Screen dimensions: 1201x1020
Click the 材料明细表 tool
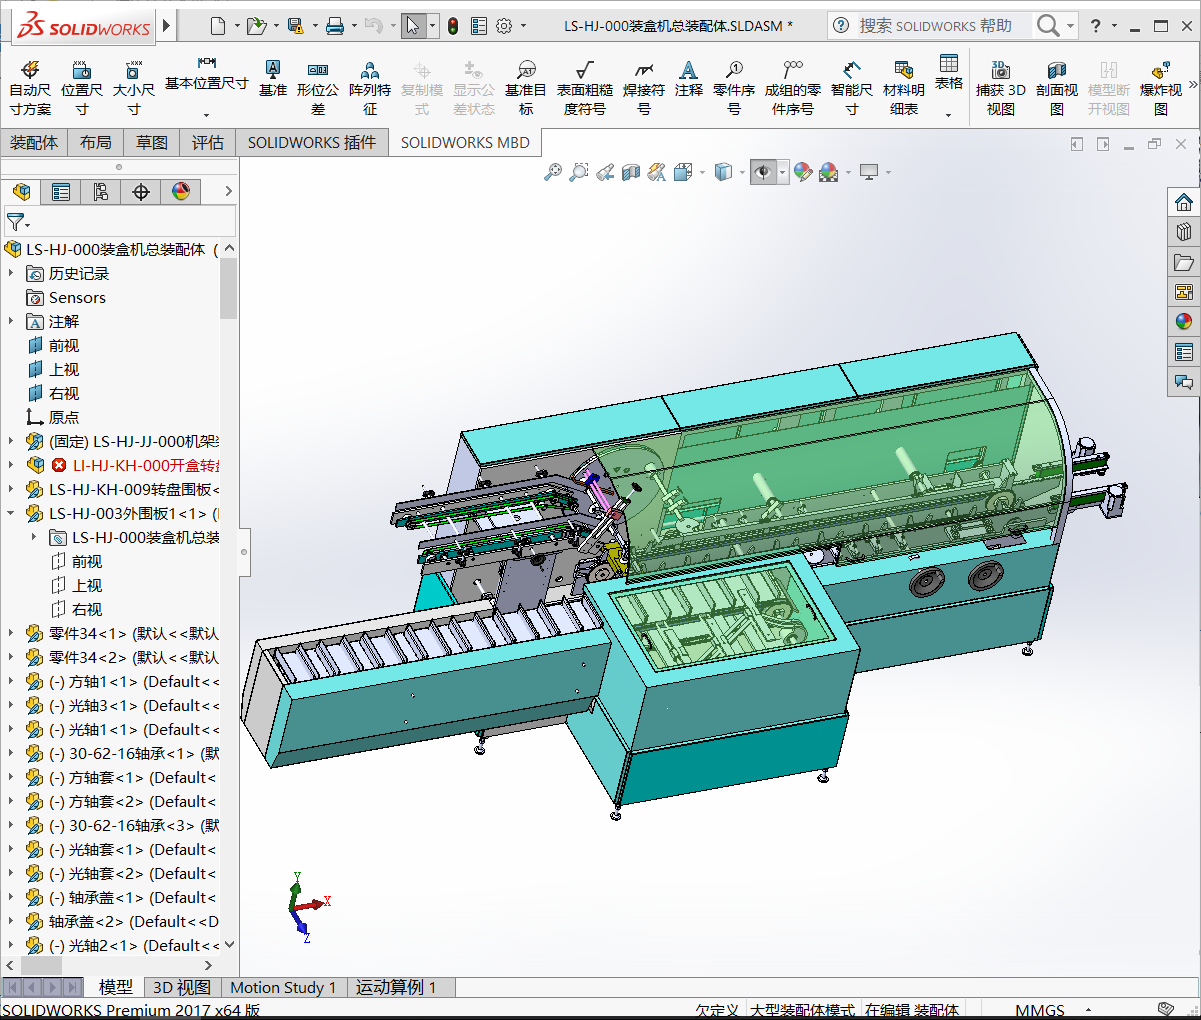[904, 87]
